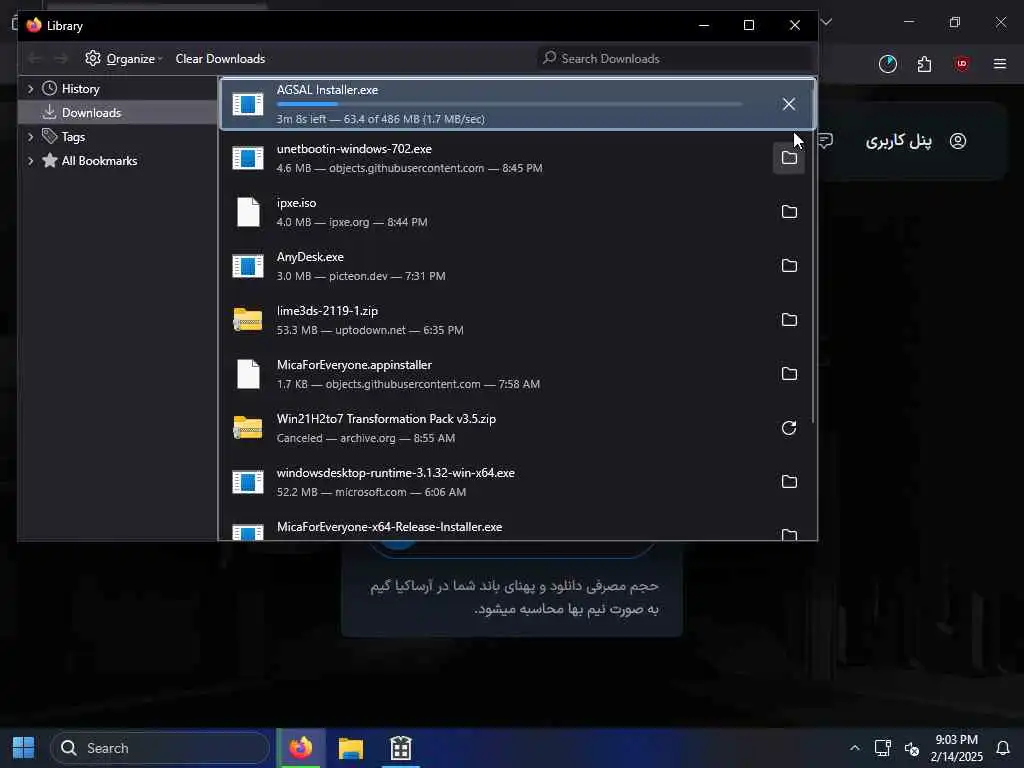Select the ipxe.iso download entry
Viewport: 1024px width, 768px height.
coord(516,212)
